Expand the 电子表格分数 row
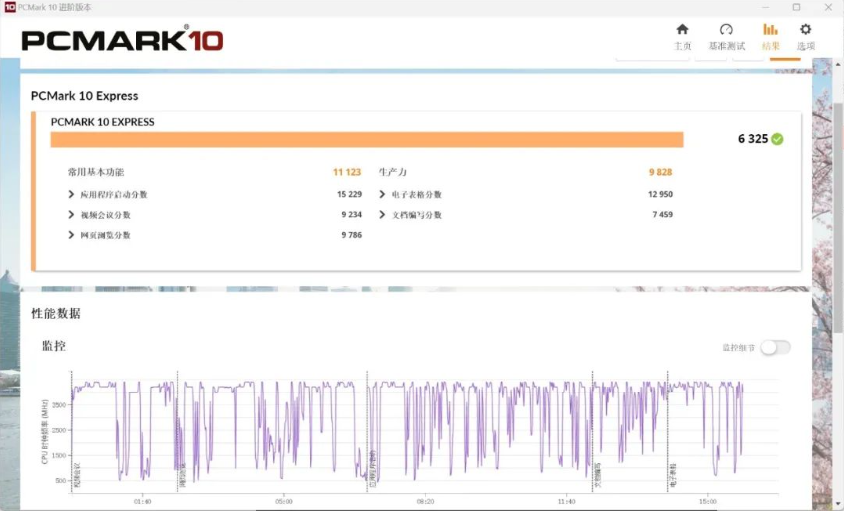844x512 pixels. point(382,194)
